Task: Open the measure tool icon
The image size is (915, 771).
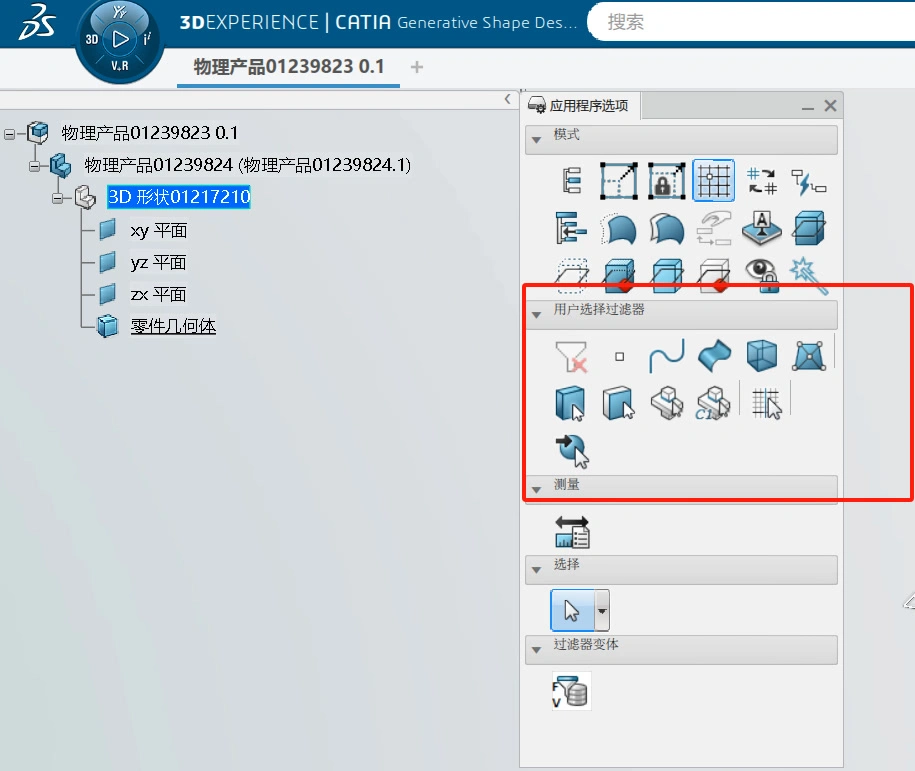Action: point(572,532)
